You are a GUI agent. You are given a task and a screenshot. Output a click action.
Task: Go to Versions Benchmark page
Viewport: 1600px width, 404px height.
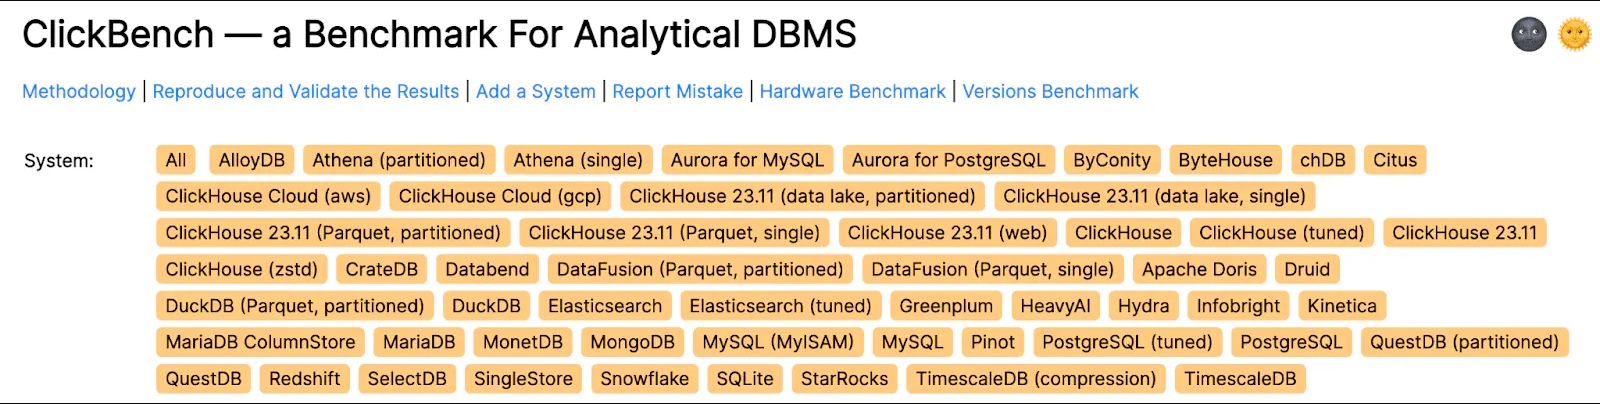click(x=1051, y=92)
